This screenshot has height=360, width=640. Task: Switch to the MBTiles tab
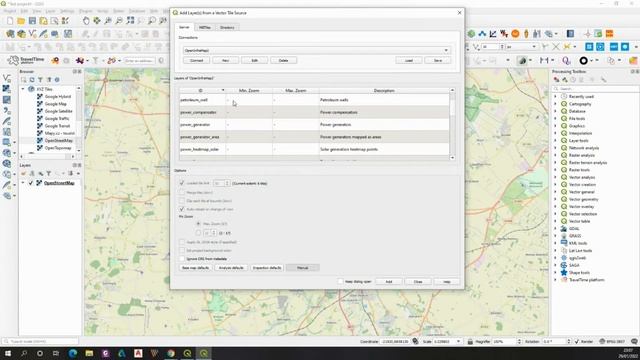[205, 27]
